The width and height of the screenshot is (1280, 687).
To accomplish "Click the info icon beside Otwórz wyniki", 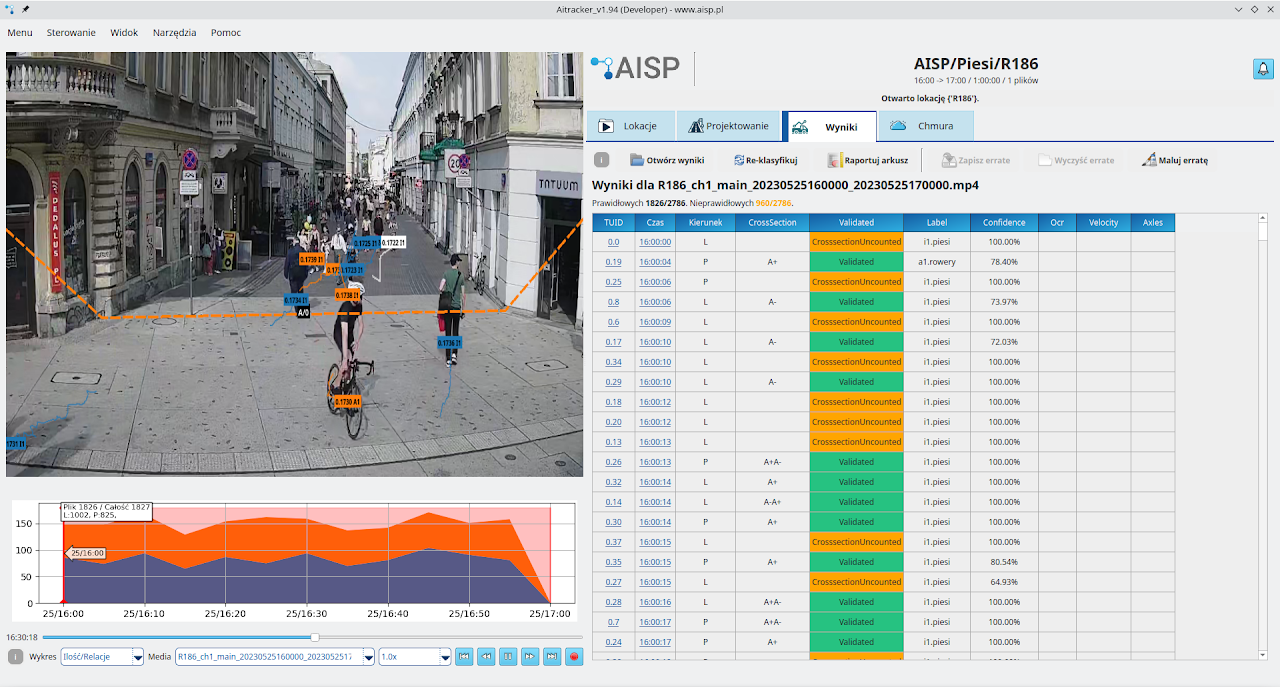I will point(601,160).
